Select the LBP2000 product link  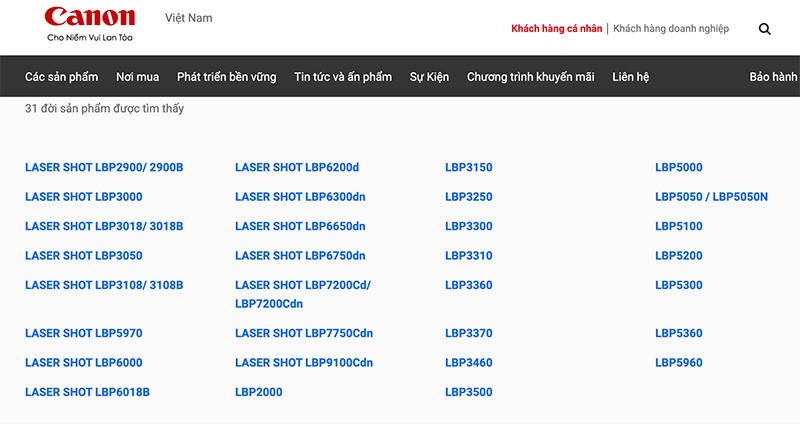(259, 392)
